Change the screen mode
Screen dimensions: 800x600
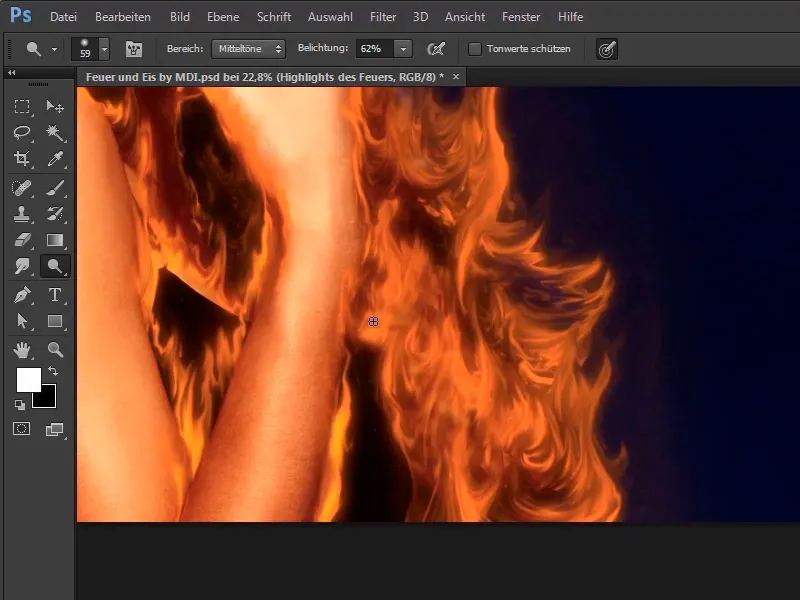tap(55, 430)
